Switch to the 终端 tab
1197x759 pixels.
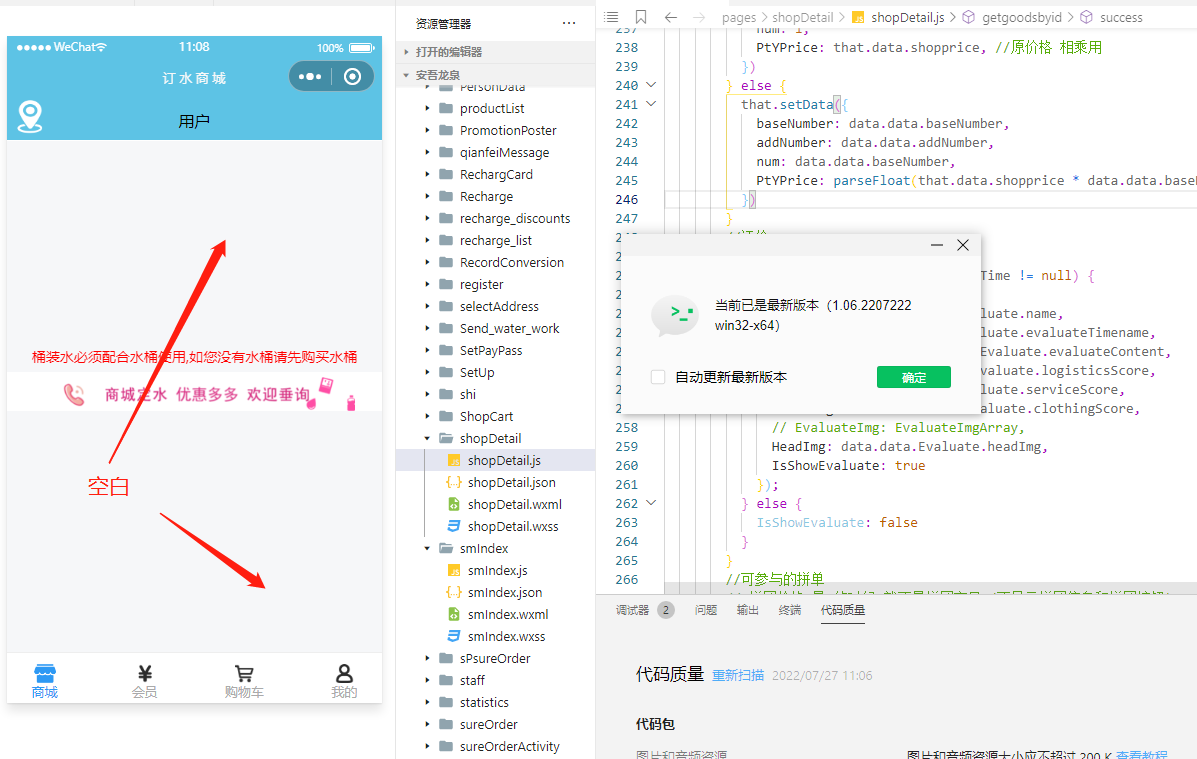[789, 610]
